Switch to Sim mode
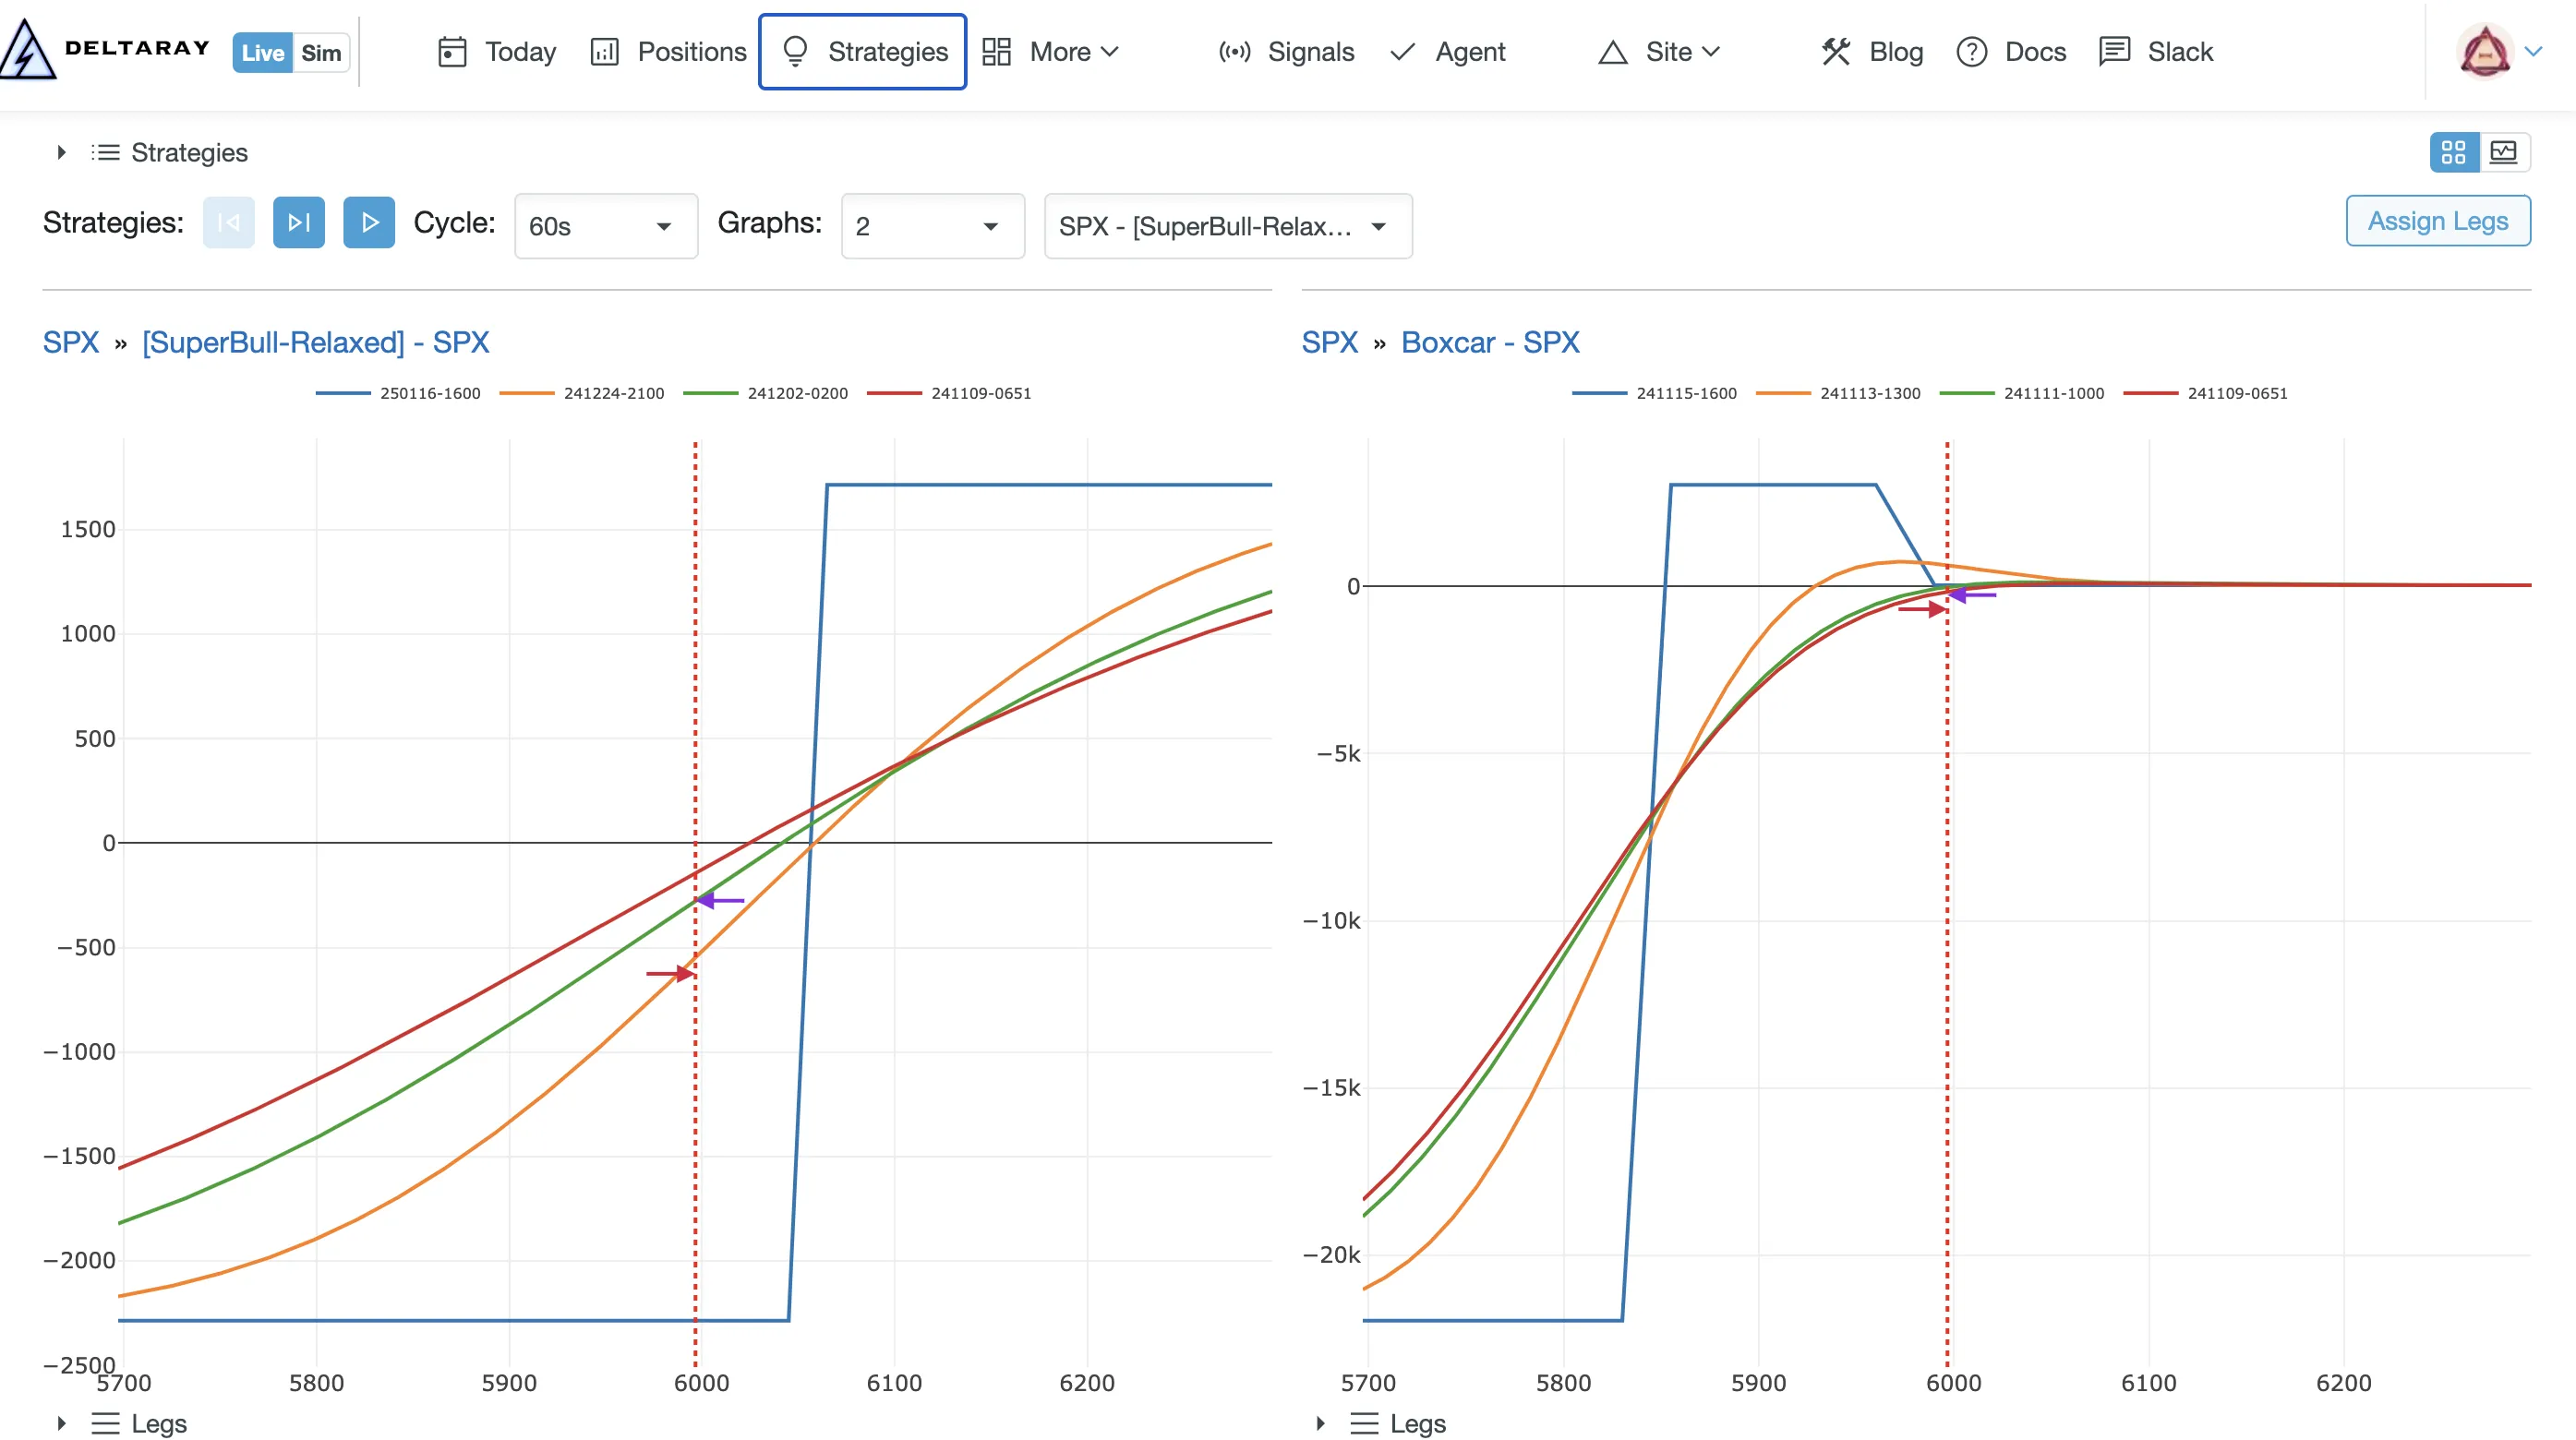 (321, 53)
